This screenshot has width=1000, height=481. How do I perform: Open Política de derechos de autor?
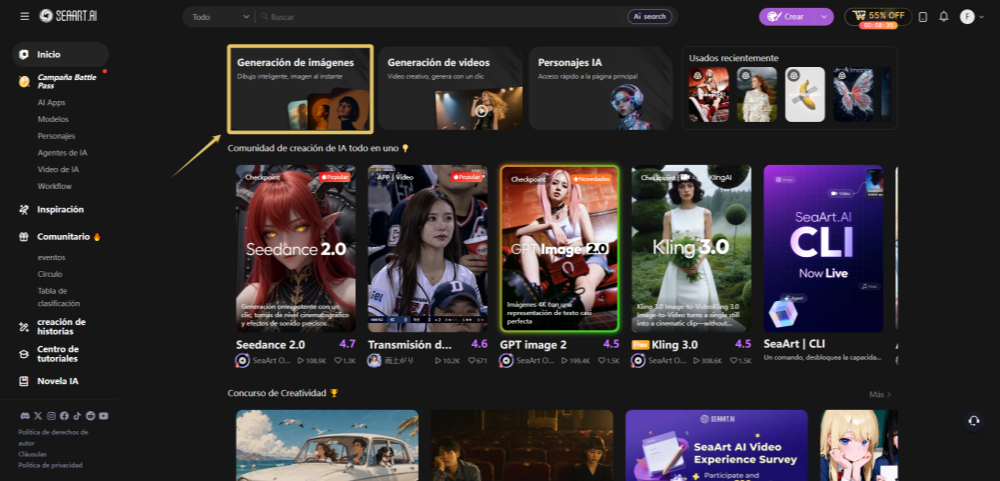tap(54, 438)
